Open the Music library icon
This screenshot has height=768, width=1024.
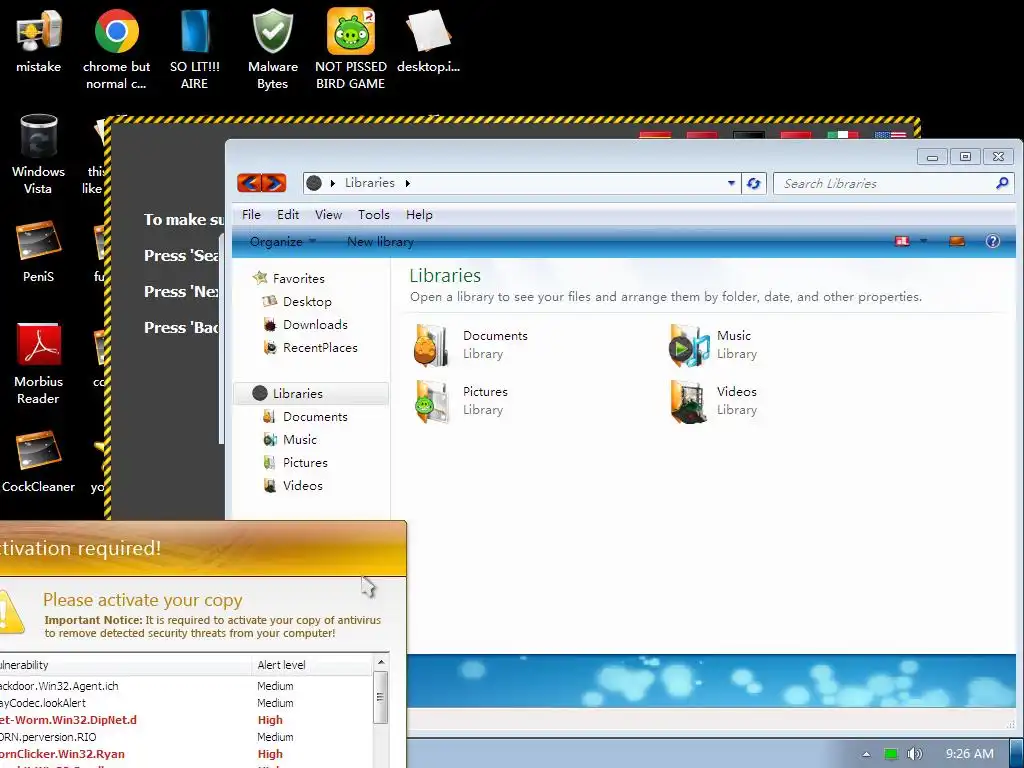[x=689, y=345]
